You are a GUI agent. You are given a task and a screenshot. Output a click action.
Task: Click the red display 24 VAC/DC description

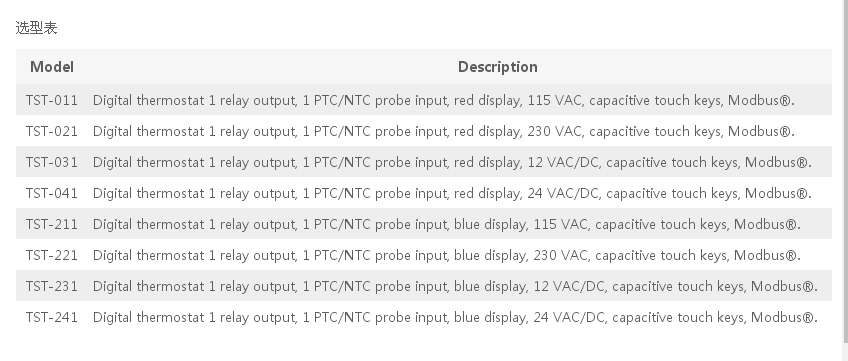pos(452,193)
